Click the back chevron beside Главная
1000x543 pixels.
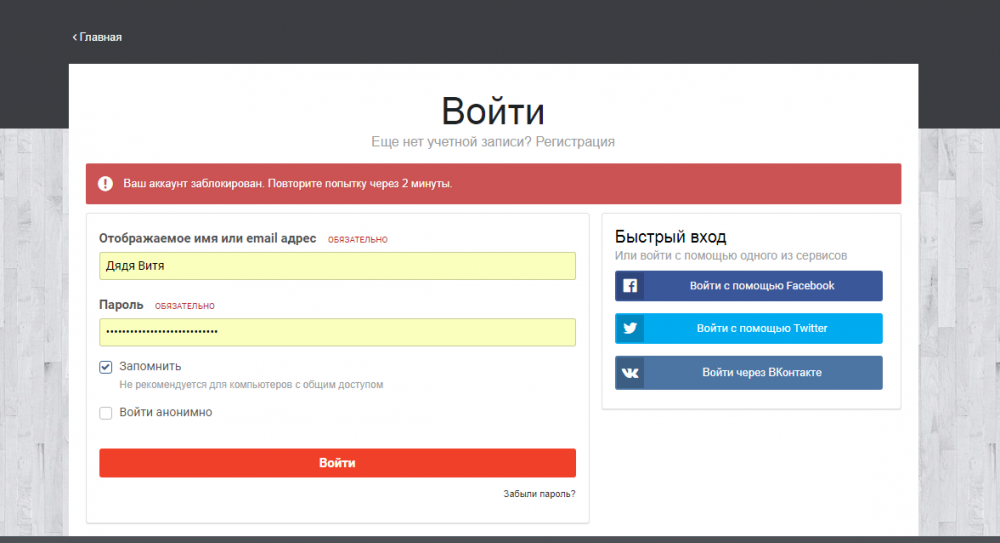(74, 37)
